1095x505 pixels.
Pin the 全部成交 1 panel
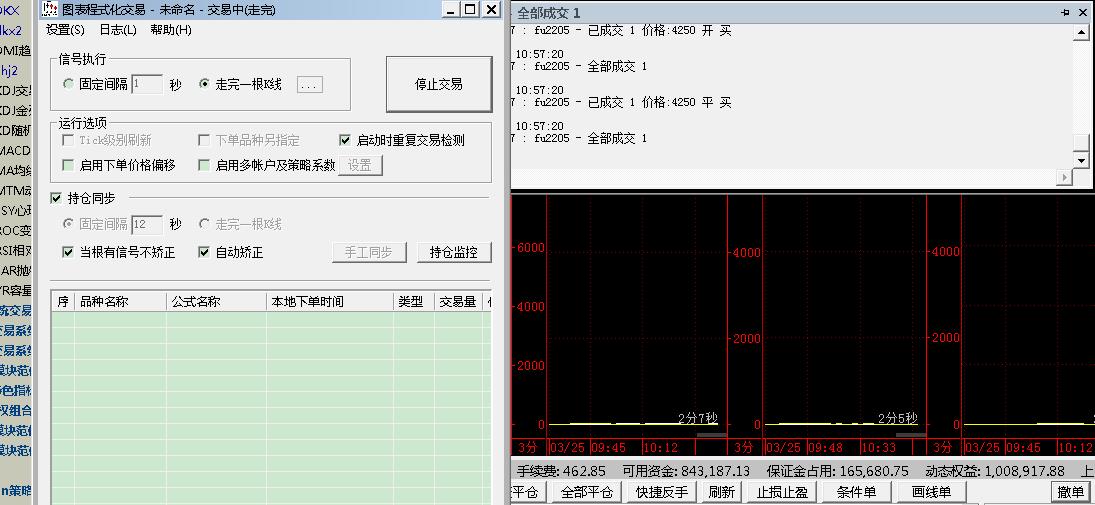[x=1066, y=13]
